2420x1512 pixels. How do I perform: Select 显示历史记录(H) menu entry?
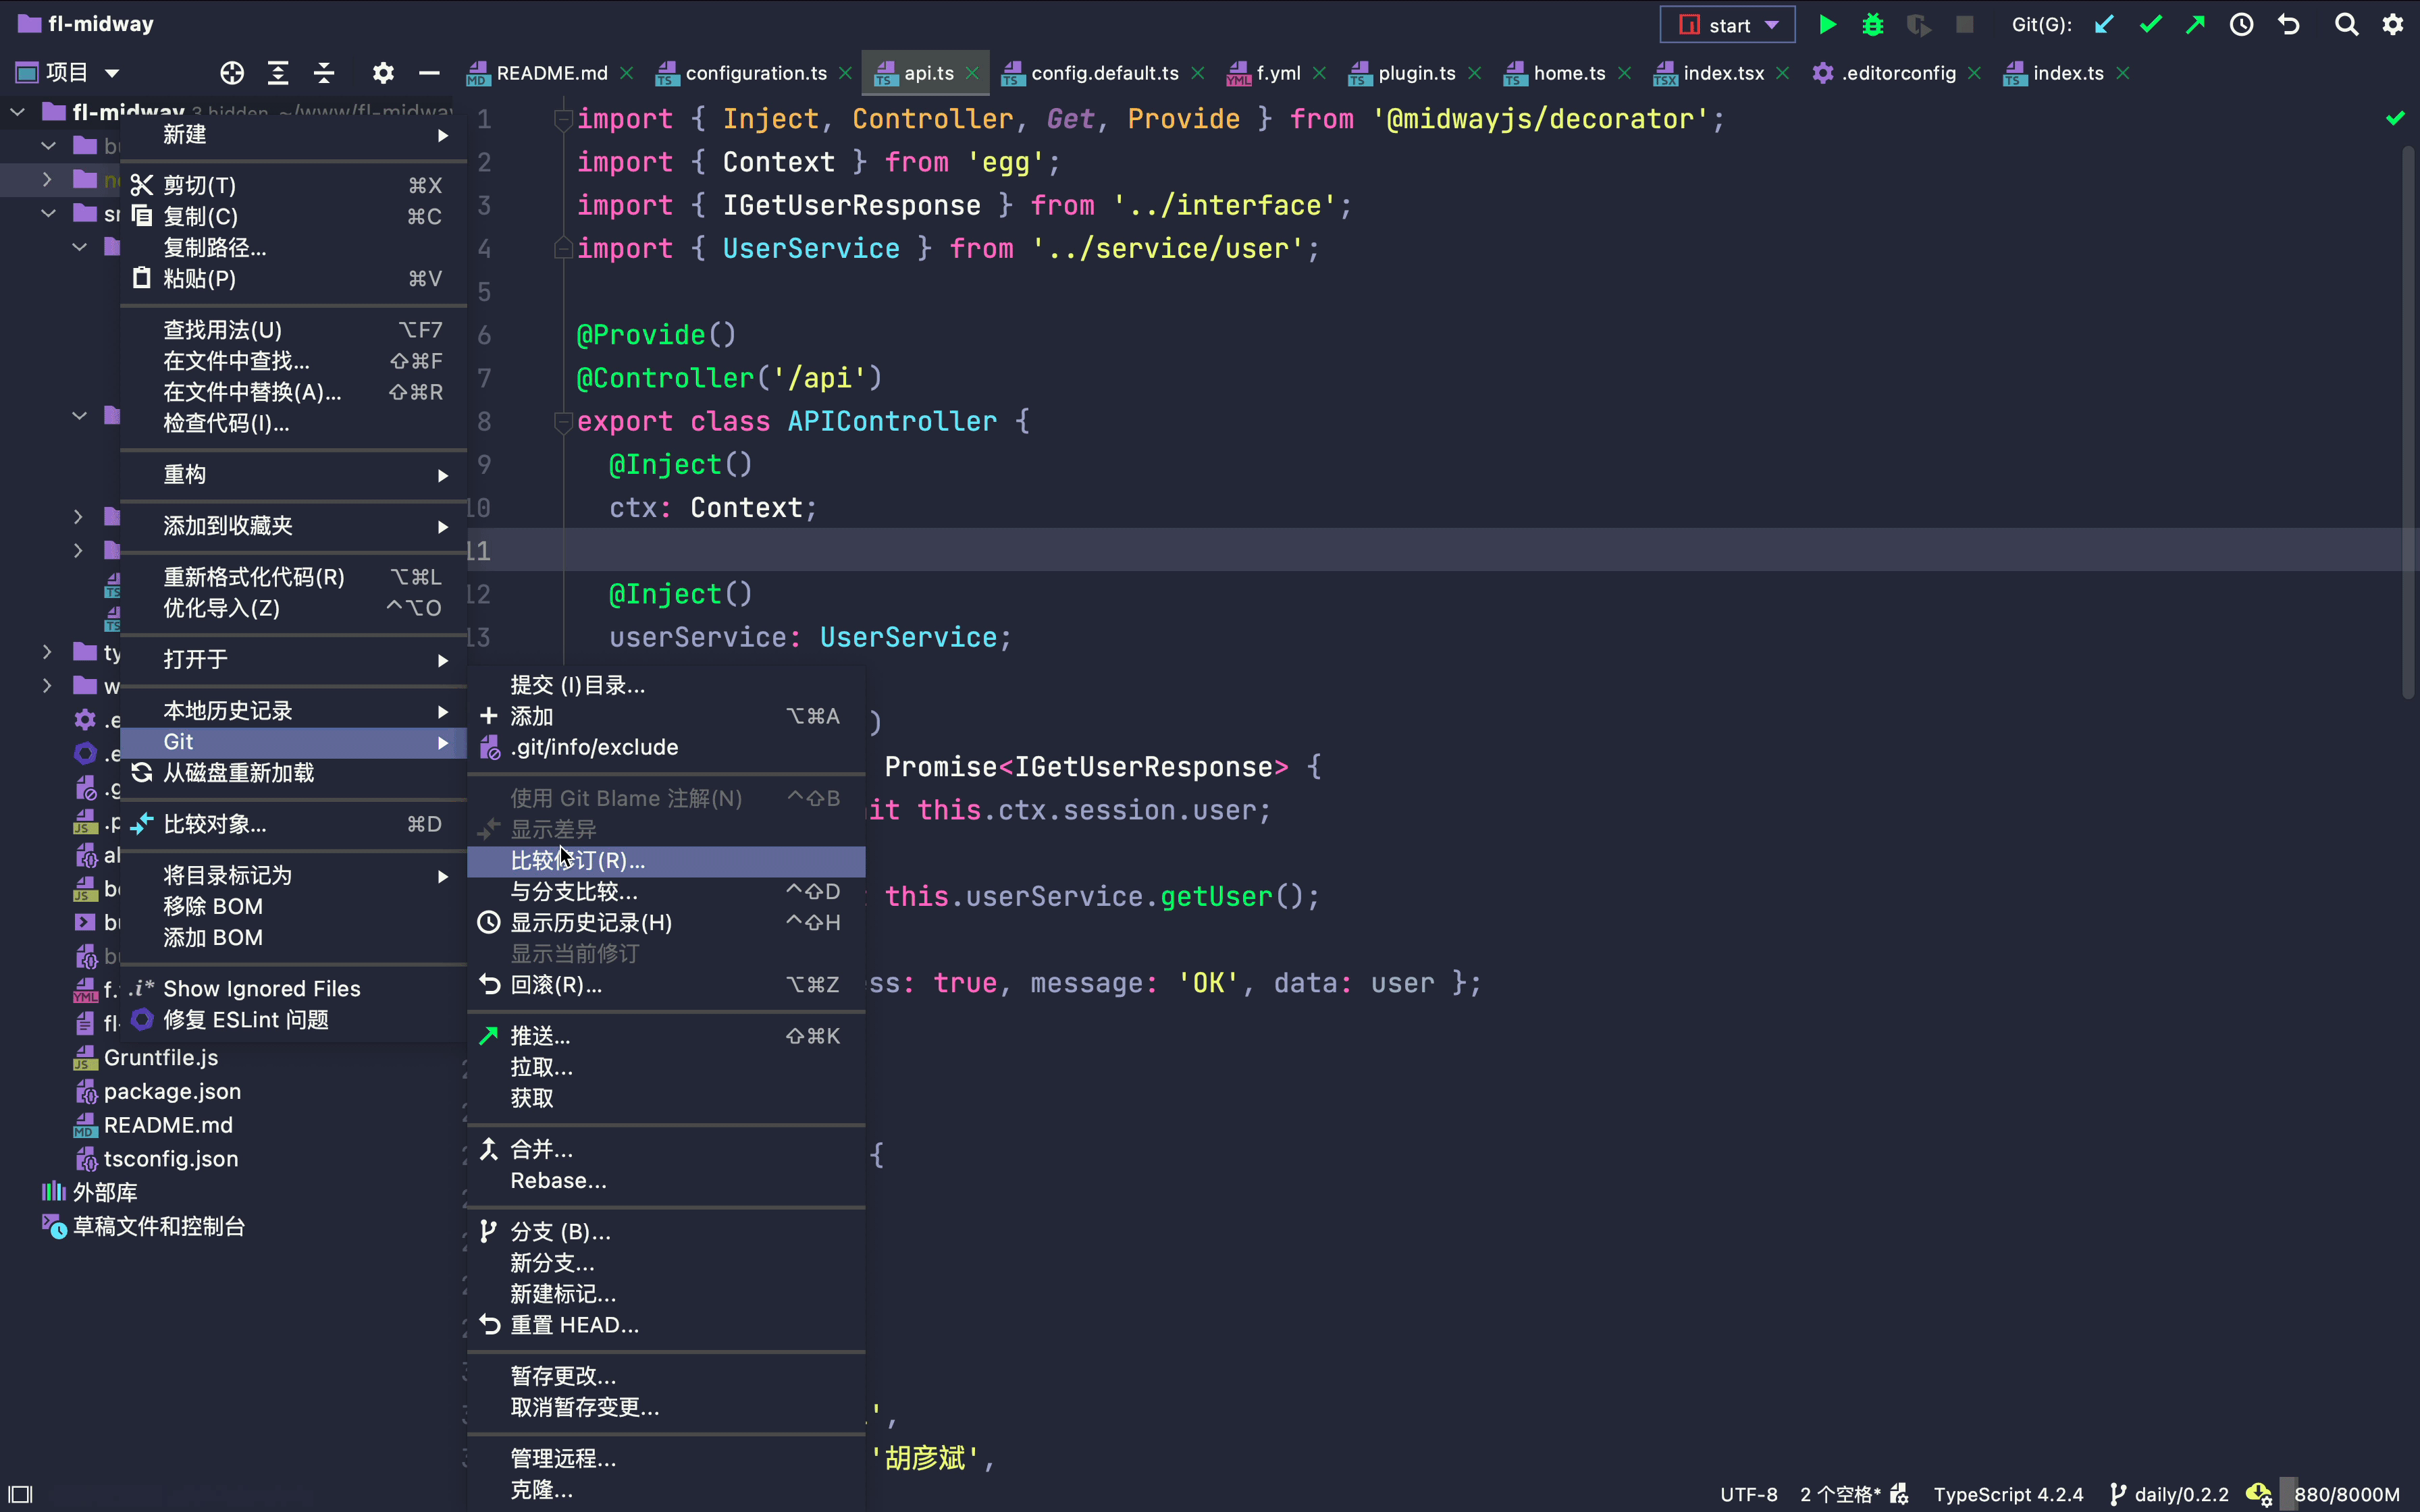[591, 923]
